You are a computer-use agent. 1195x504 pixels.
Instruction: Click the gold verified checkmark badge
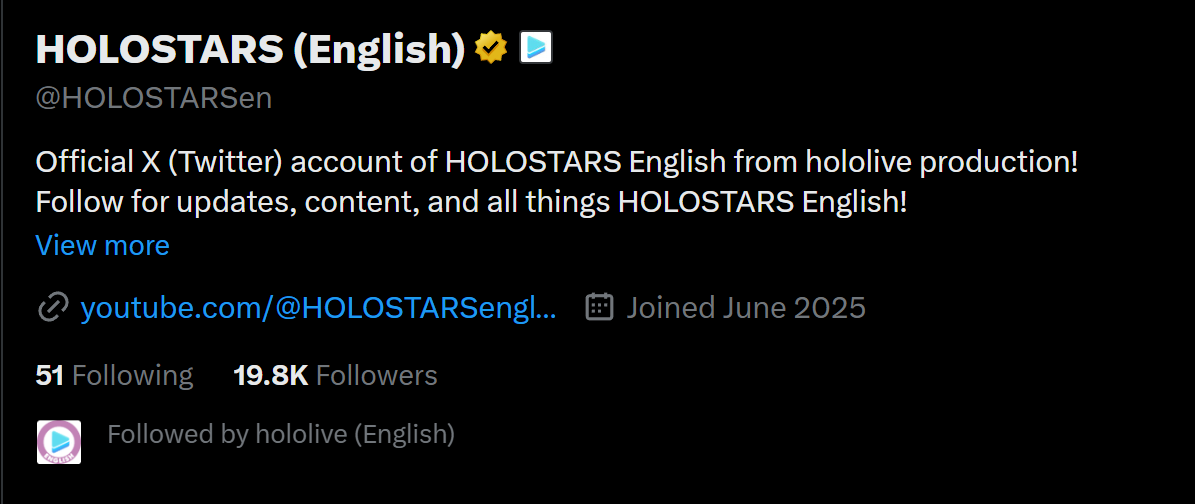tap(491, 47)
